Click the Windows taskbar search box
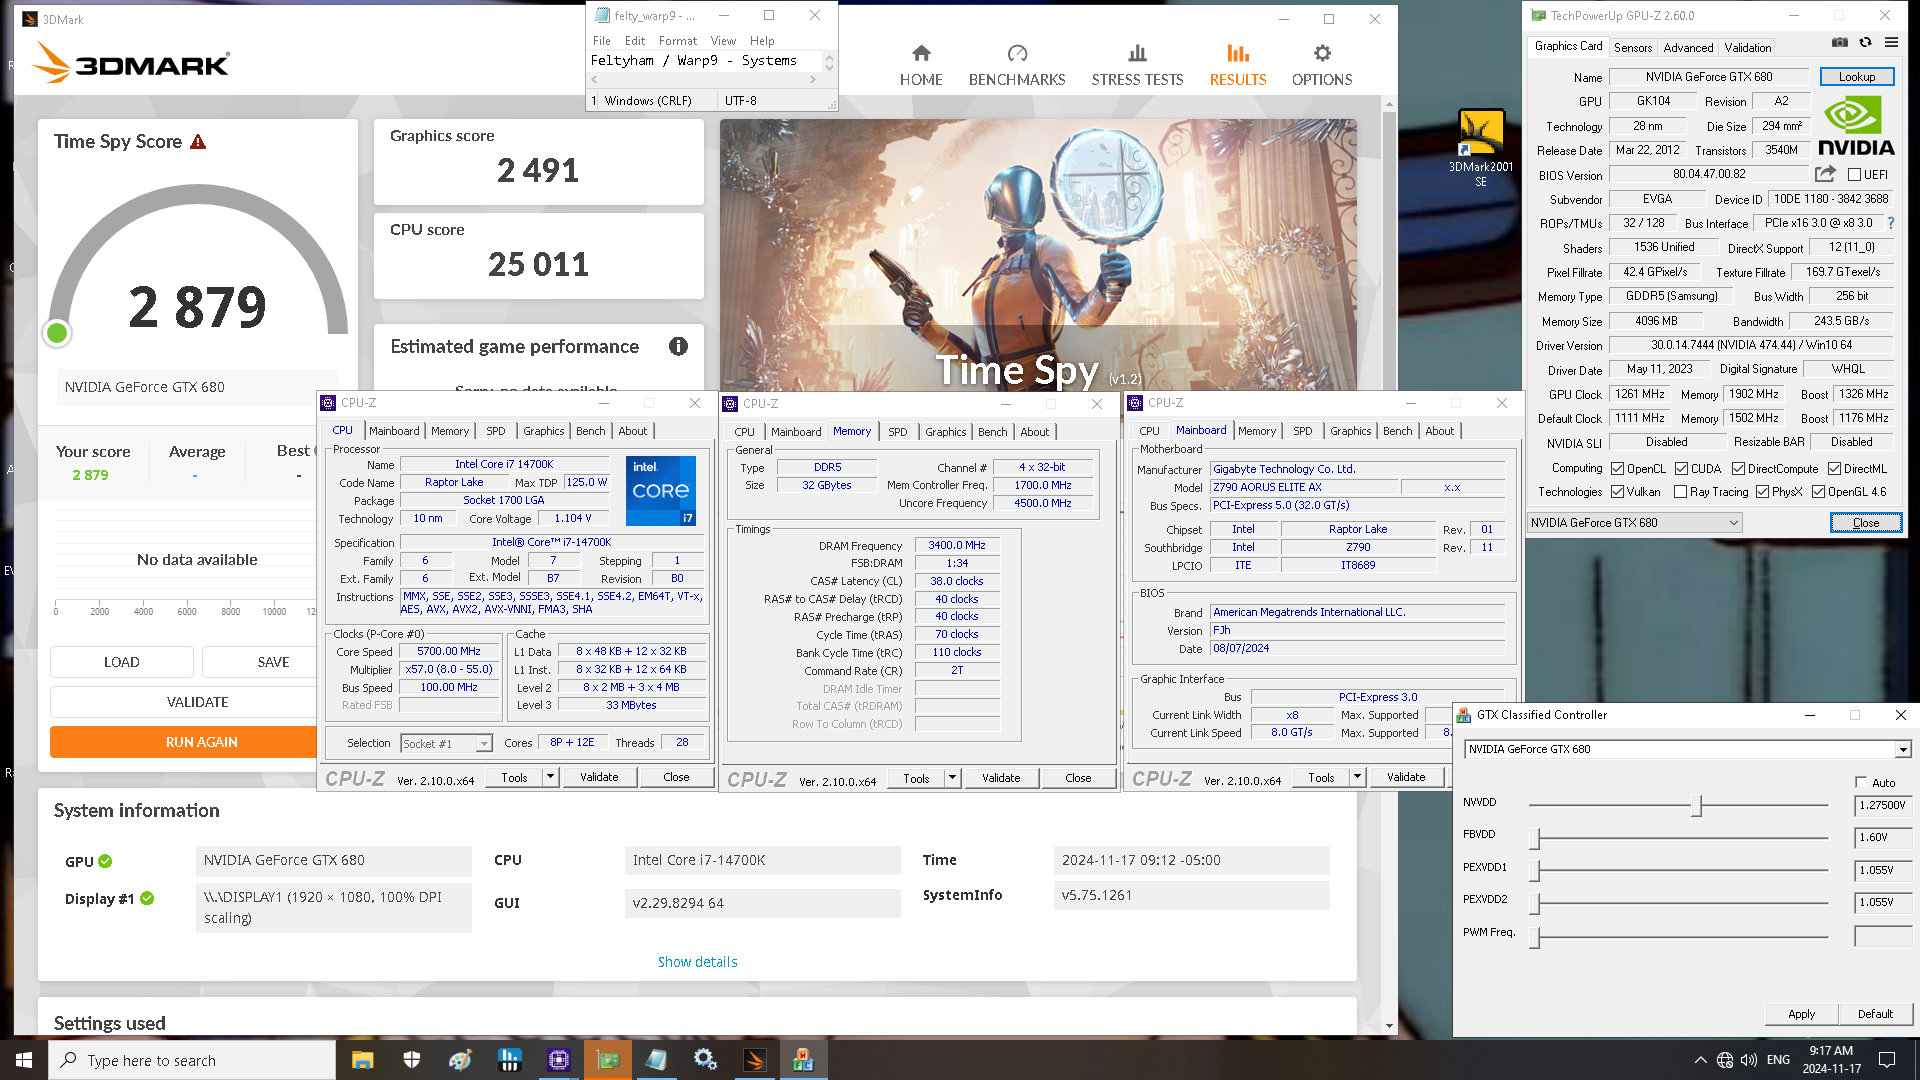The height and width of the screenshot is (1080, 1920). (x=192, y=1060)
